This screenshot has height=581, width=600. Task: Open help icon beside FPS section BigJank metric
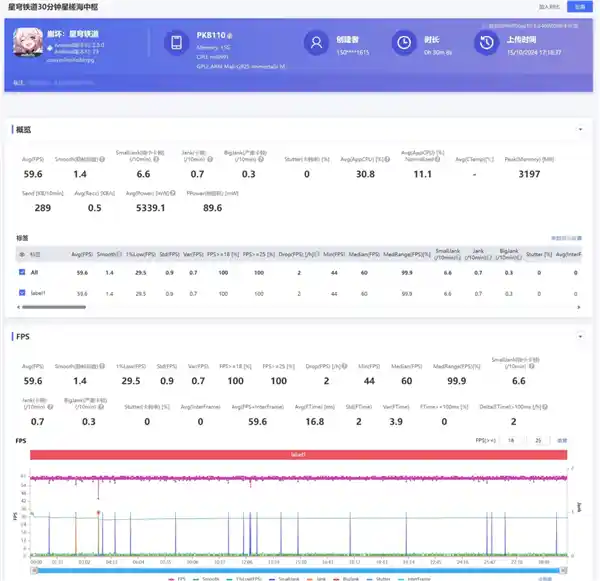click(101, 407)
